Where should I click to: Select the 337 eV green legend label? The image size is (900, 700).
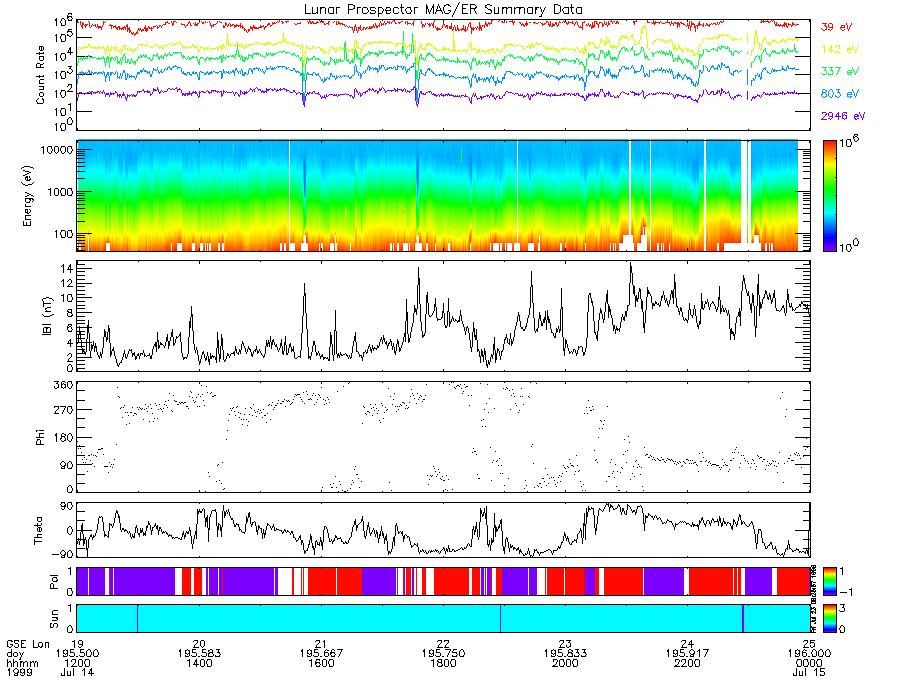point(840,71)
